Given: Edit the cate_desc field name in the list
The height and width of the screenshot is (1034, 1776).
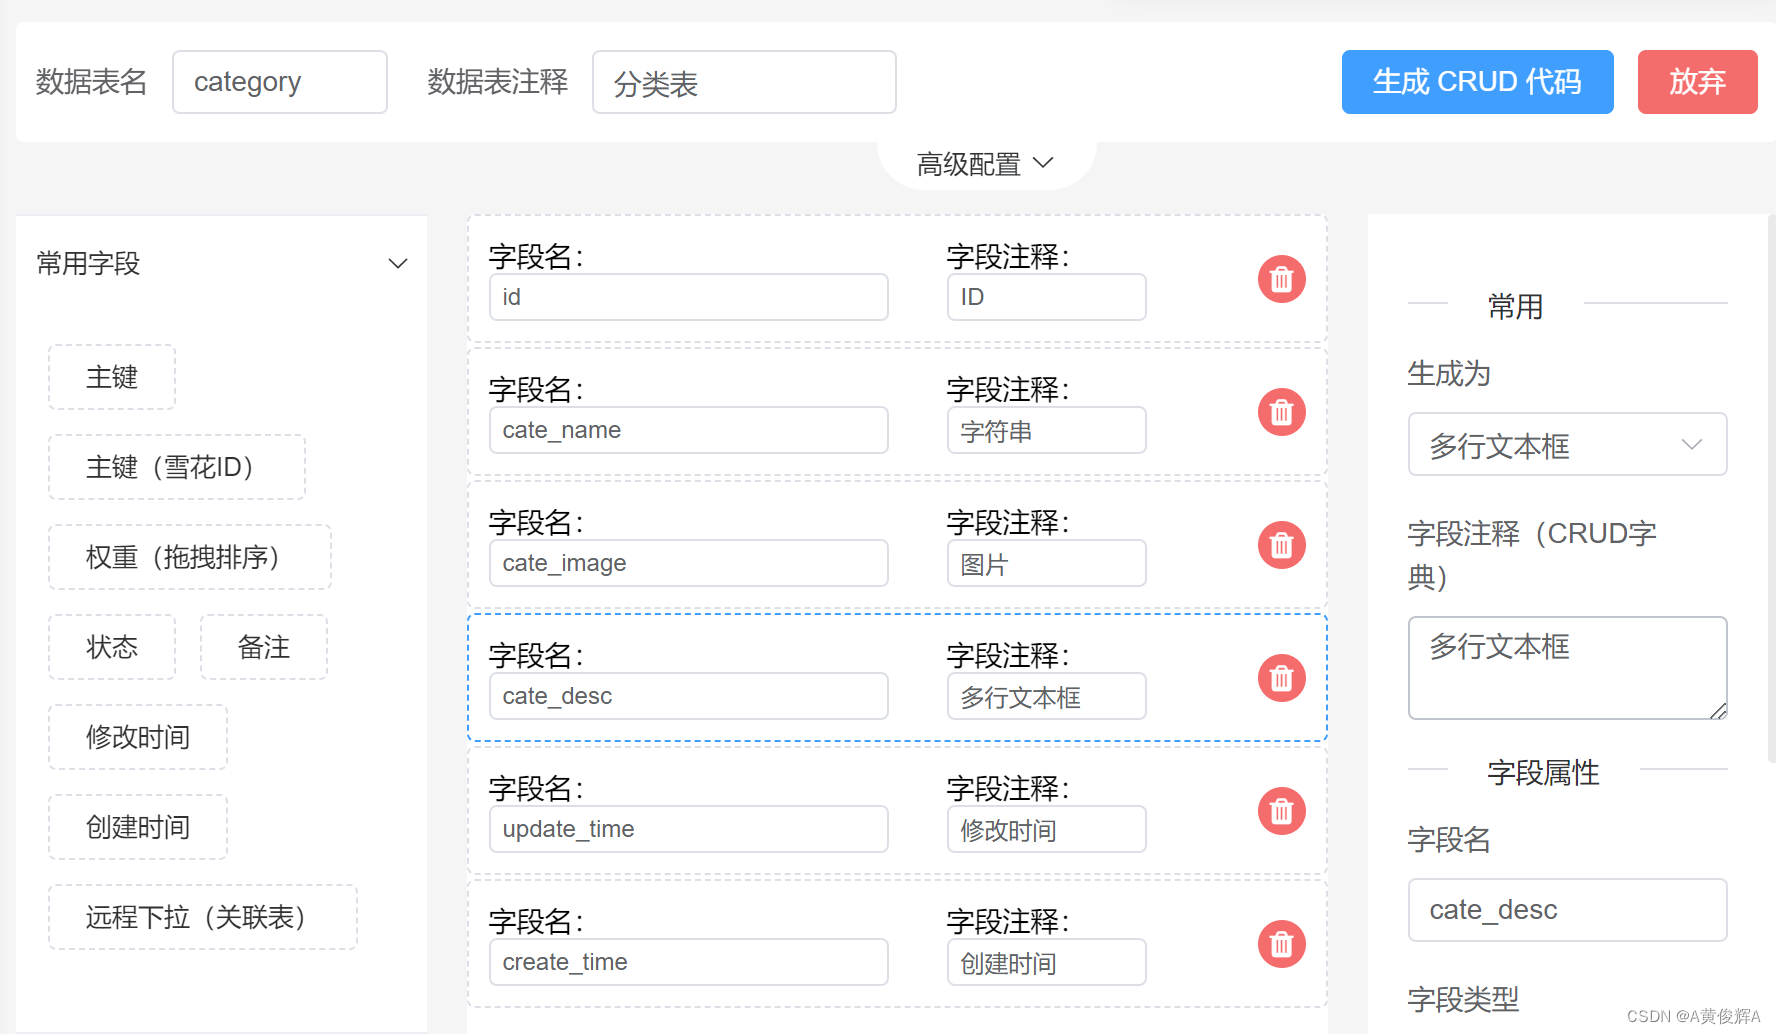Looking at the screenshot, I should pos(689,696).
